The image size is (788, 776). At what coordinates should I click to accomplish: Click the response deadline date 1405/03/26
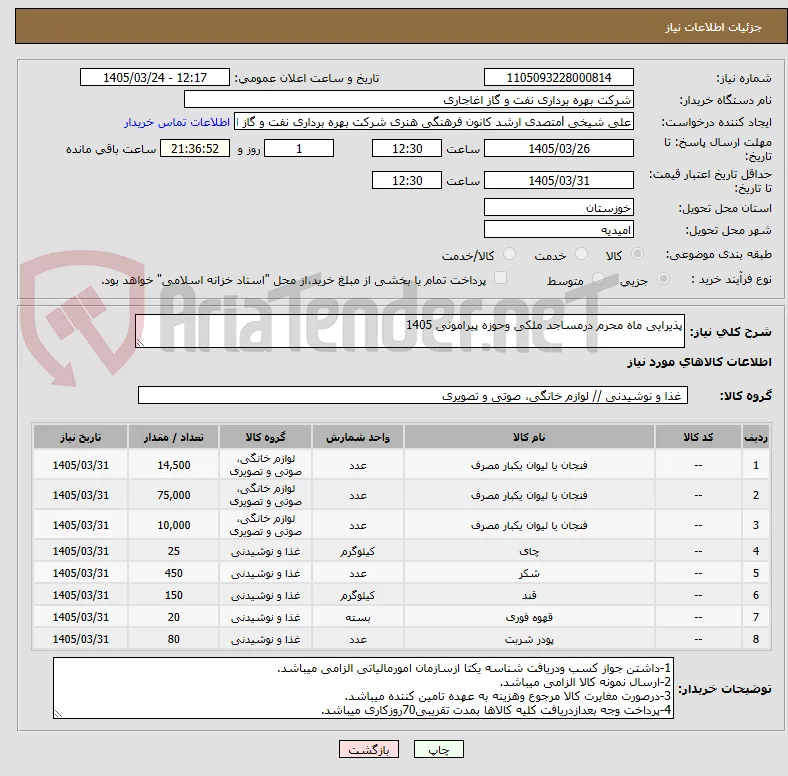click(558, 149)
